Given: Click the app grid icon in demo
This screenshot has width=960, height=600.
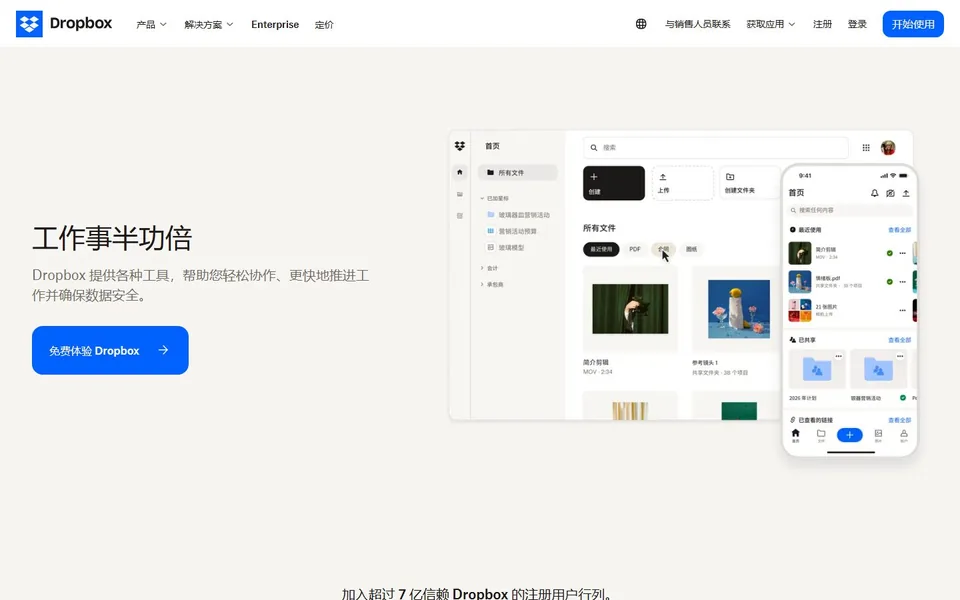Looking at the screenshot, I should [866, 148].
